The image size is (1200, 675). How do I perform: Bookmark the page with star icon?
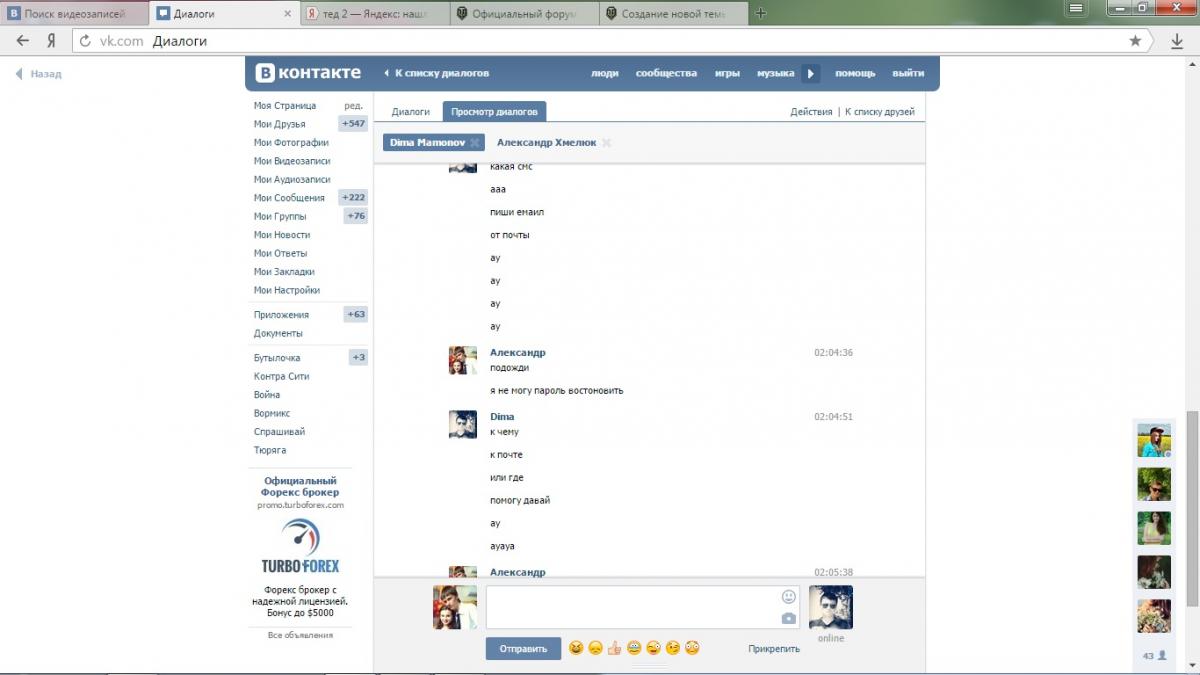coord(1135,41)
